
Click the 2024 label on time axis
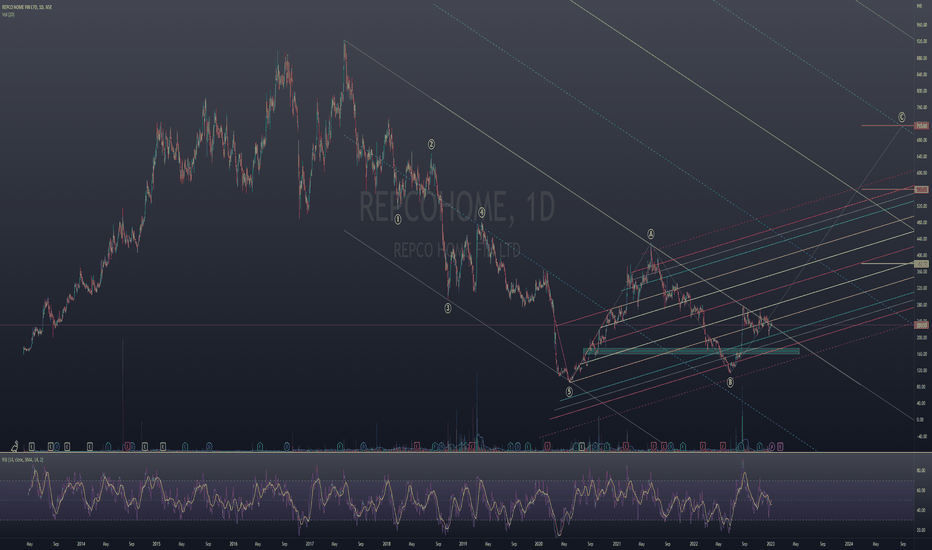(849, 543)
